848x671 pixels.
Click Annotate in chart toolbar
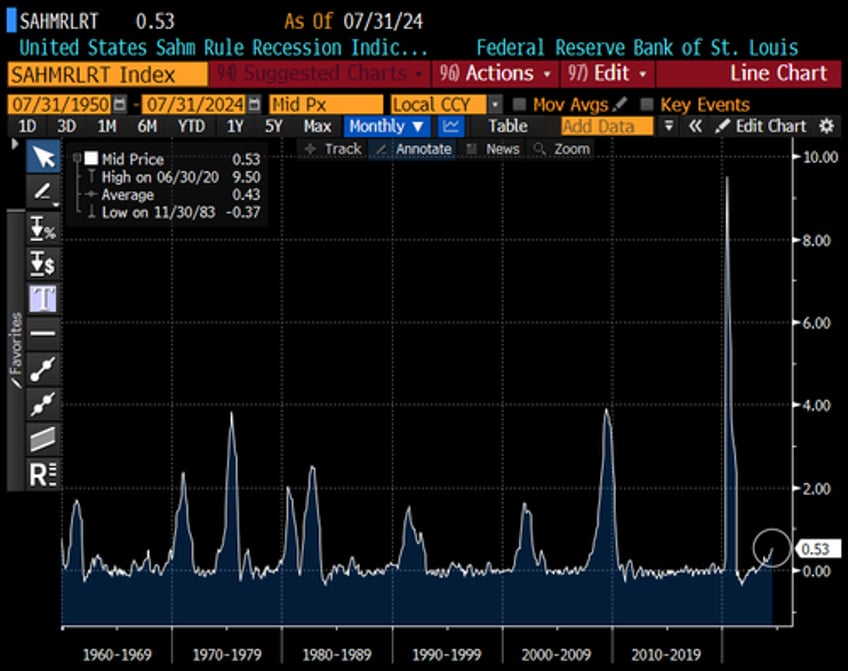point(413,149)
